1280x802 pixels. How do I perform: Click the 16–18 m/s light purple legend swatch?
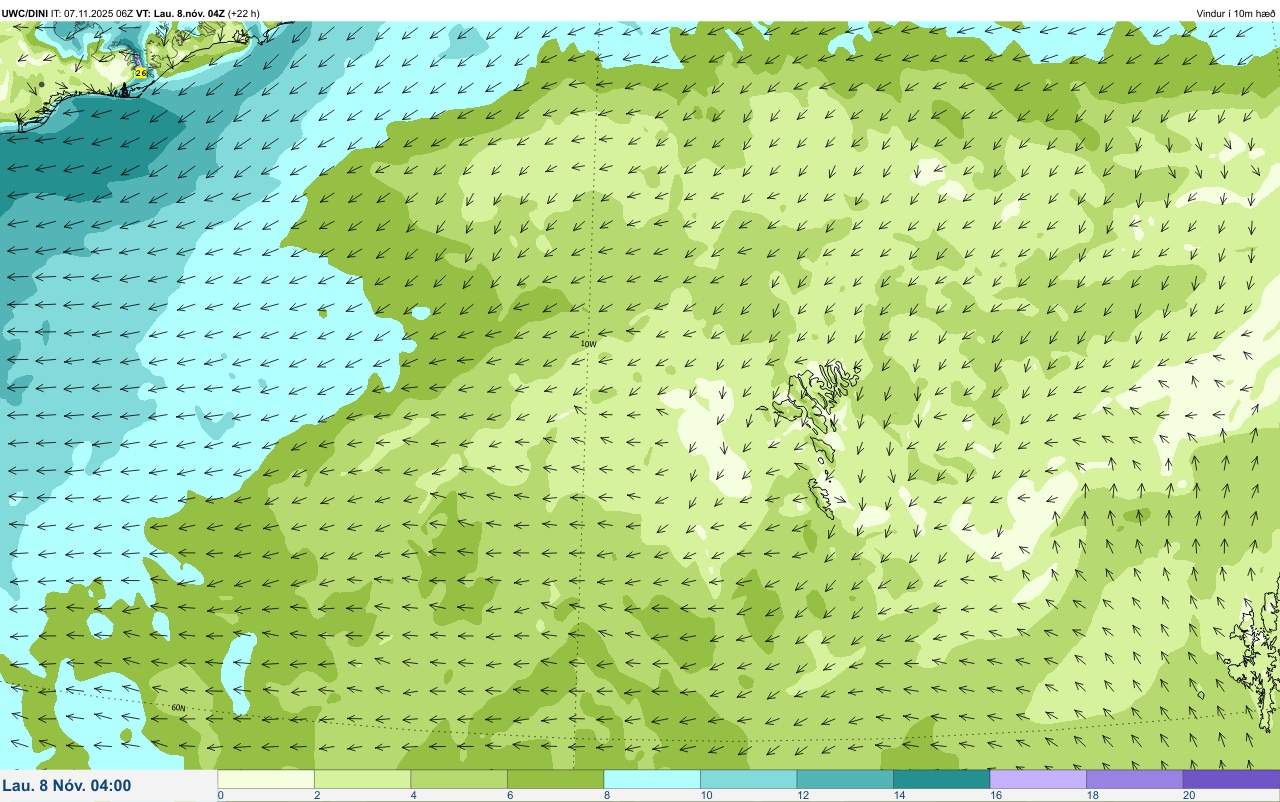tap(1038, 779)
